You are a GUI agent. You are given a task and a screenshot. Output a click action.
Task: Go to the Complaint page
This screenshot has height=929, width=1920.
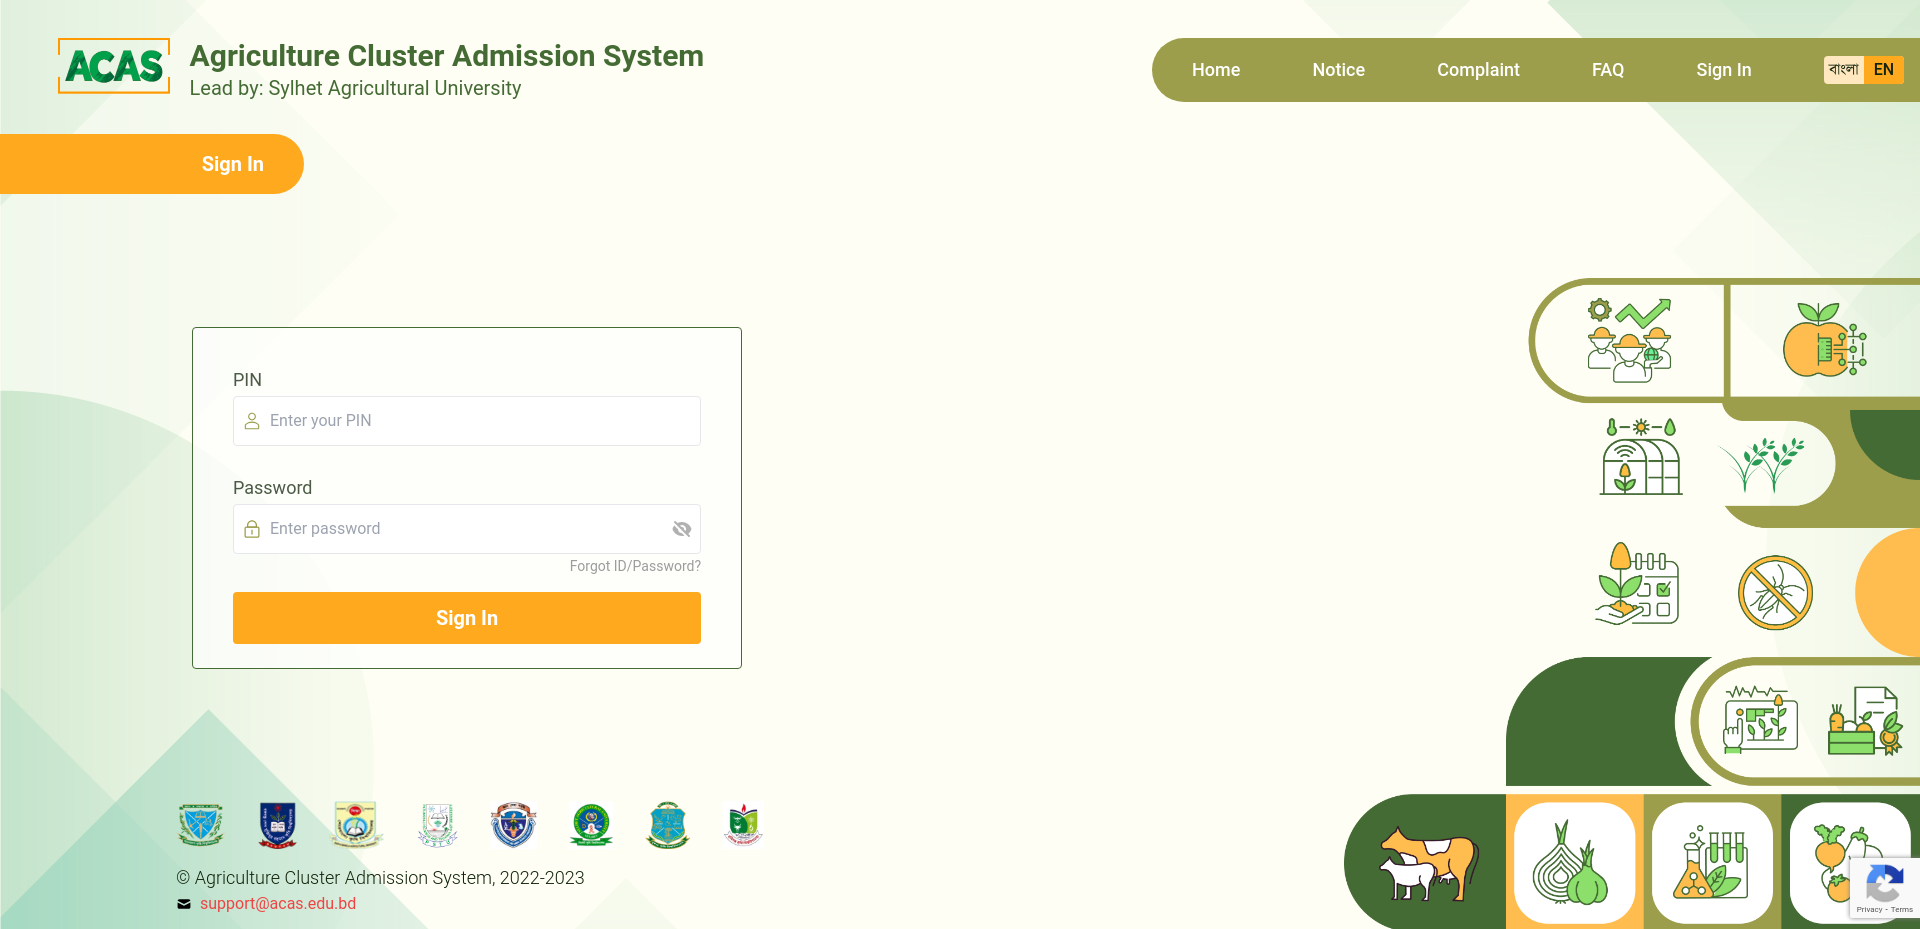1478,70
